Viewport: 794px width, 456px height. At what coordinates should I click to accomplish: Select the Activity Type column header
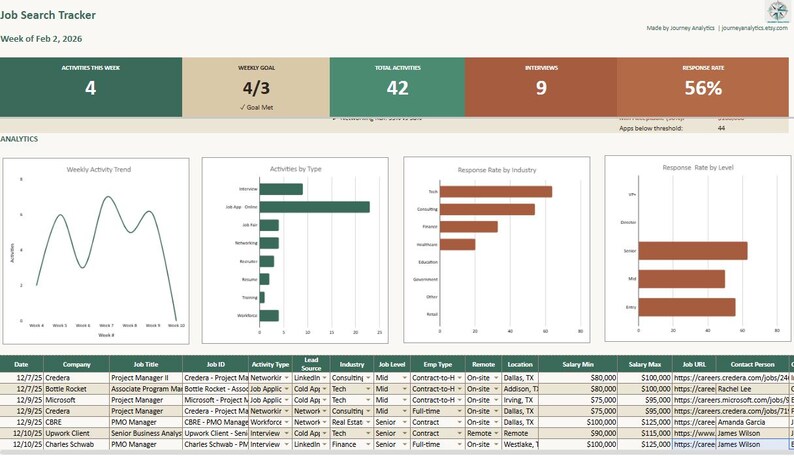coord(270,364)
